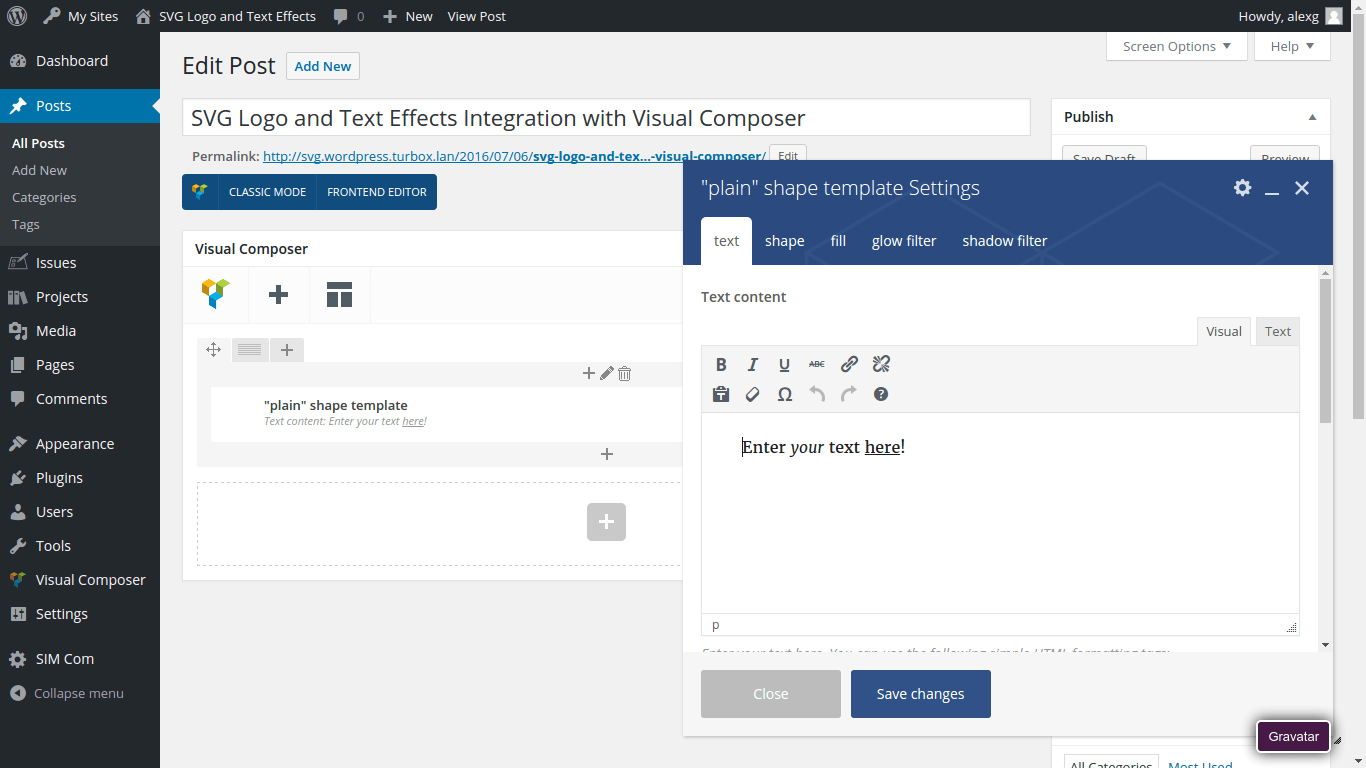Open the New content menu in admin bar
The height and width of the screenshot is (768, 1366).
click(408, 16)
